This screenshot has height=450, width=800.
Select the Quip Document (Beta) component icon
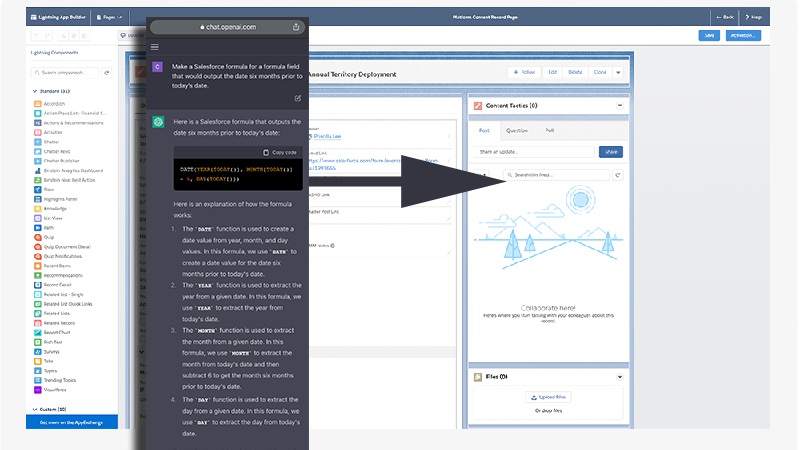37,246
